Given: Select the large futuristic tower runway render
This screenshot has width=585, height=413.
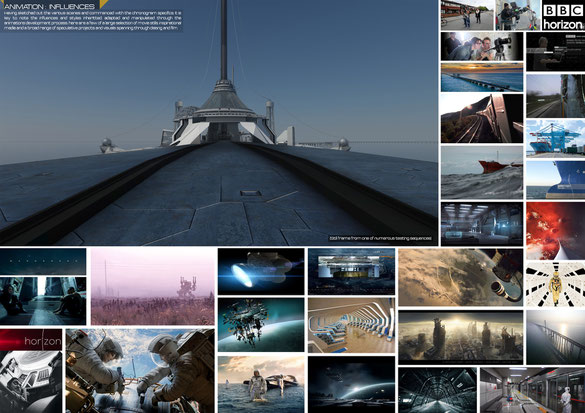Looking at the screenshot, I should [219, 123].
